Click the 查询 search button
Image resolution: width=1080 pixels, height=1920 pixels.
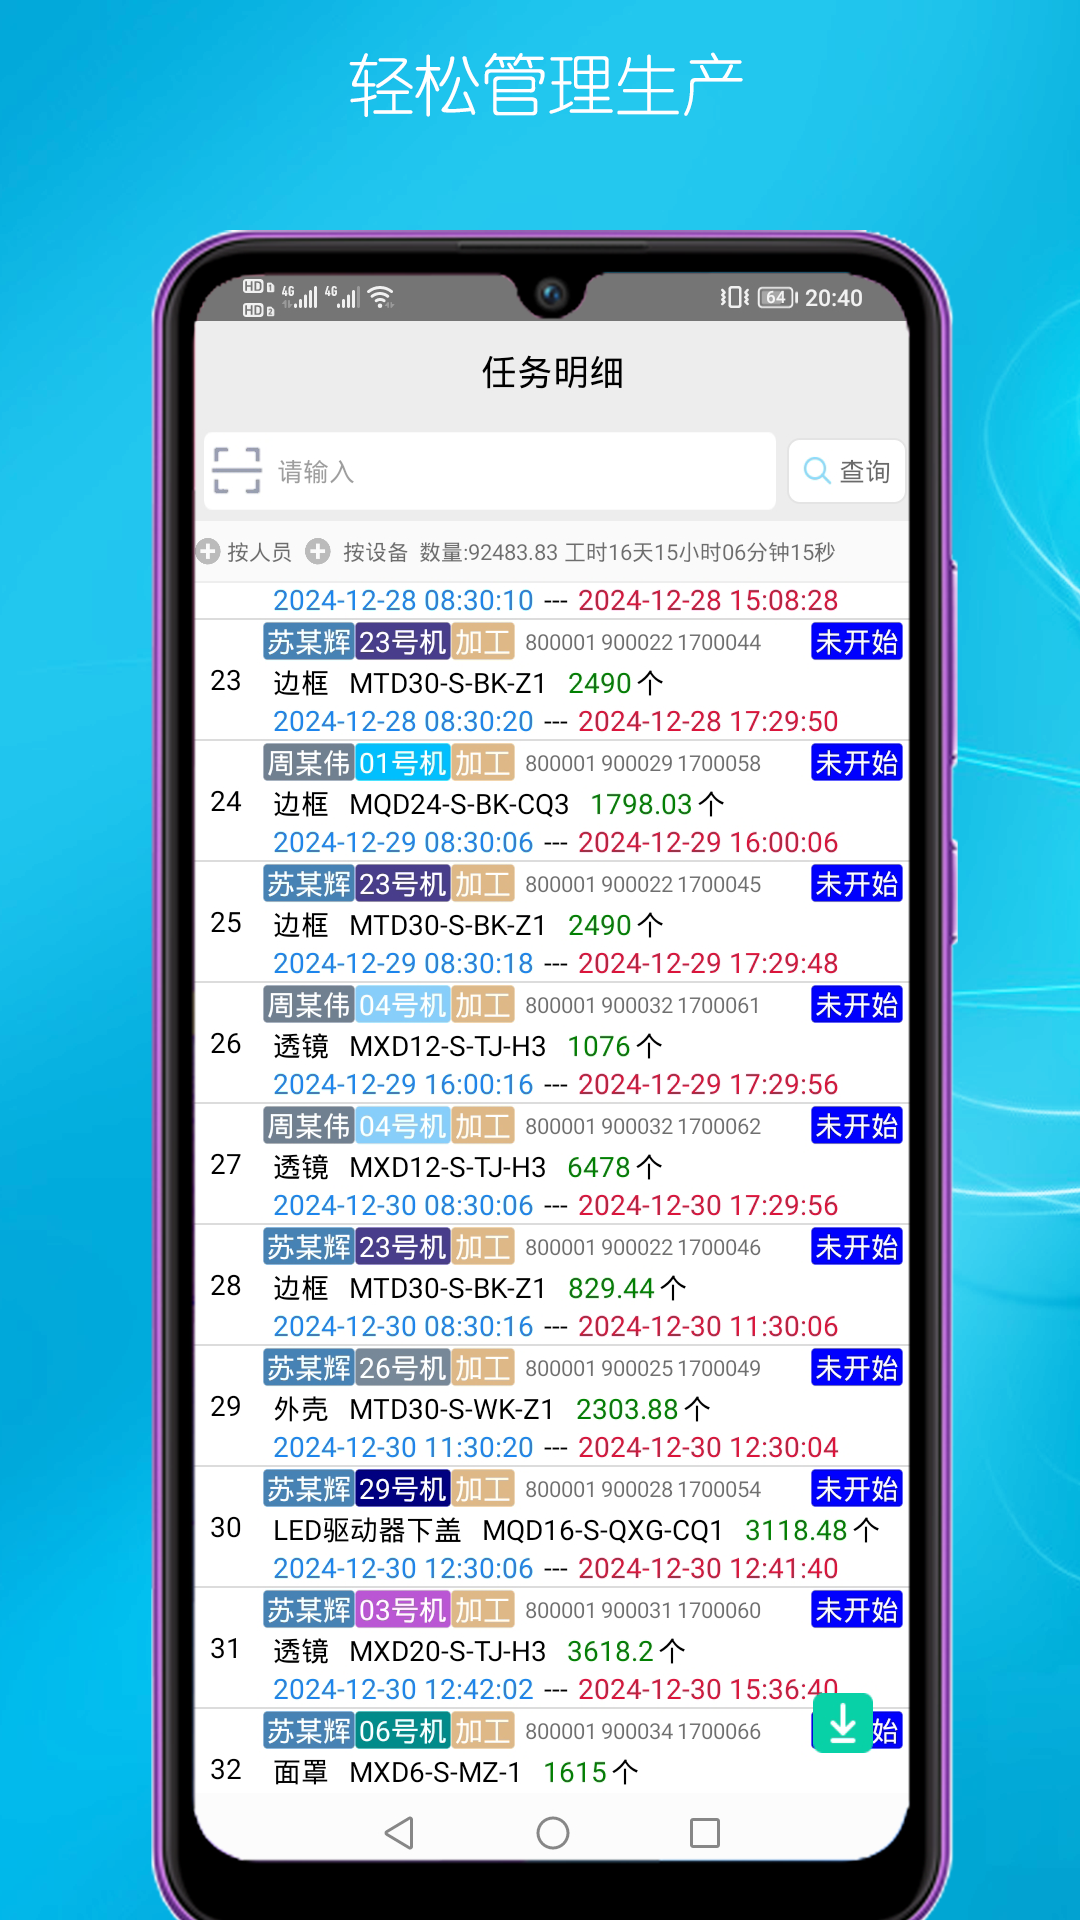tap(847, 471)
